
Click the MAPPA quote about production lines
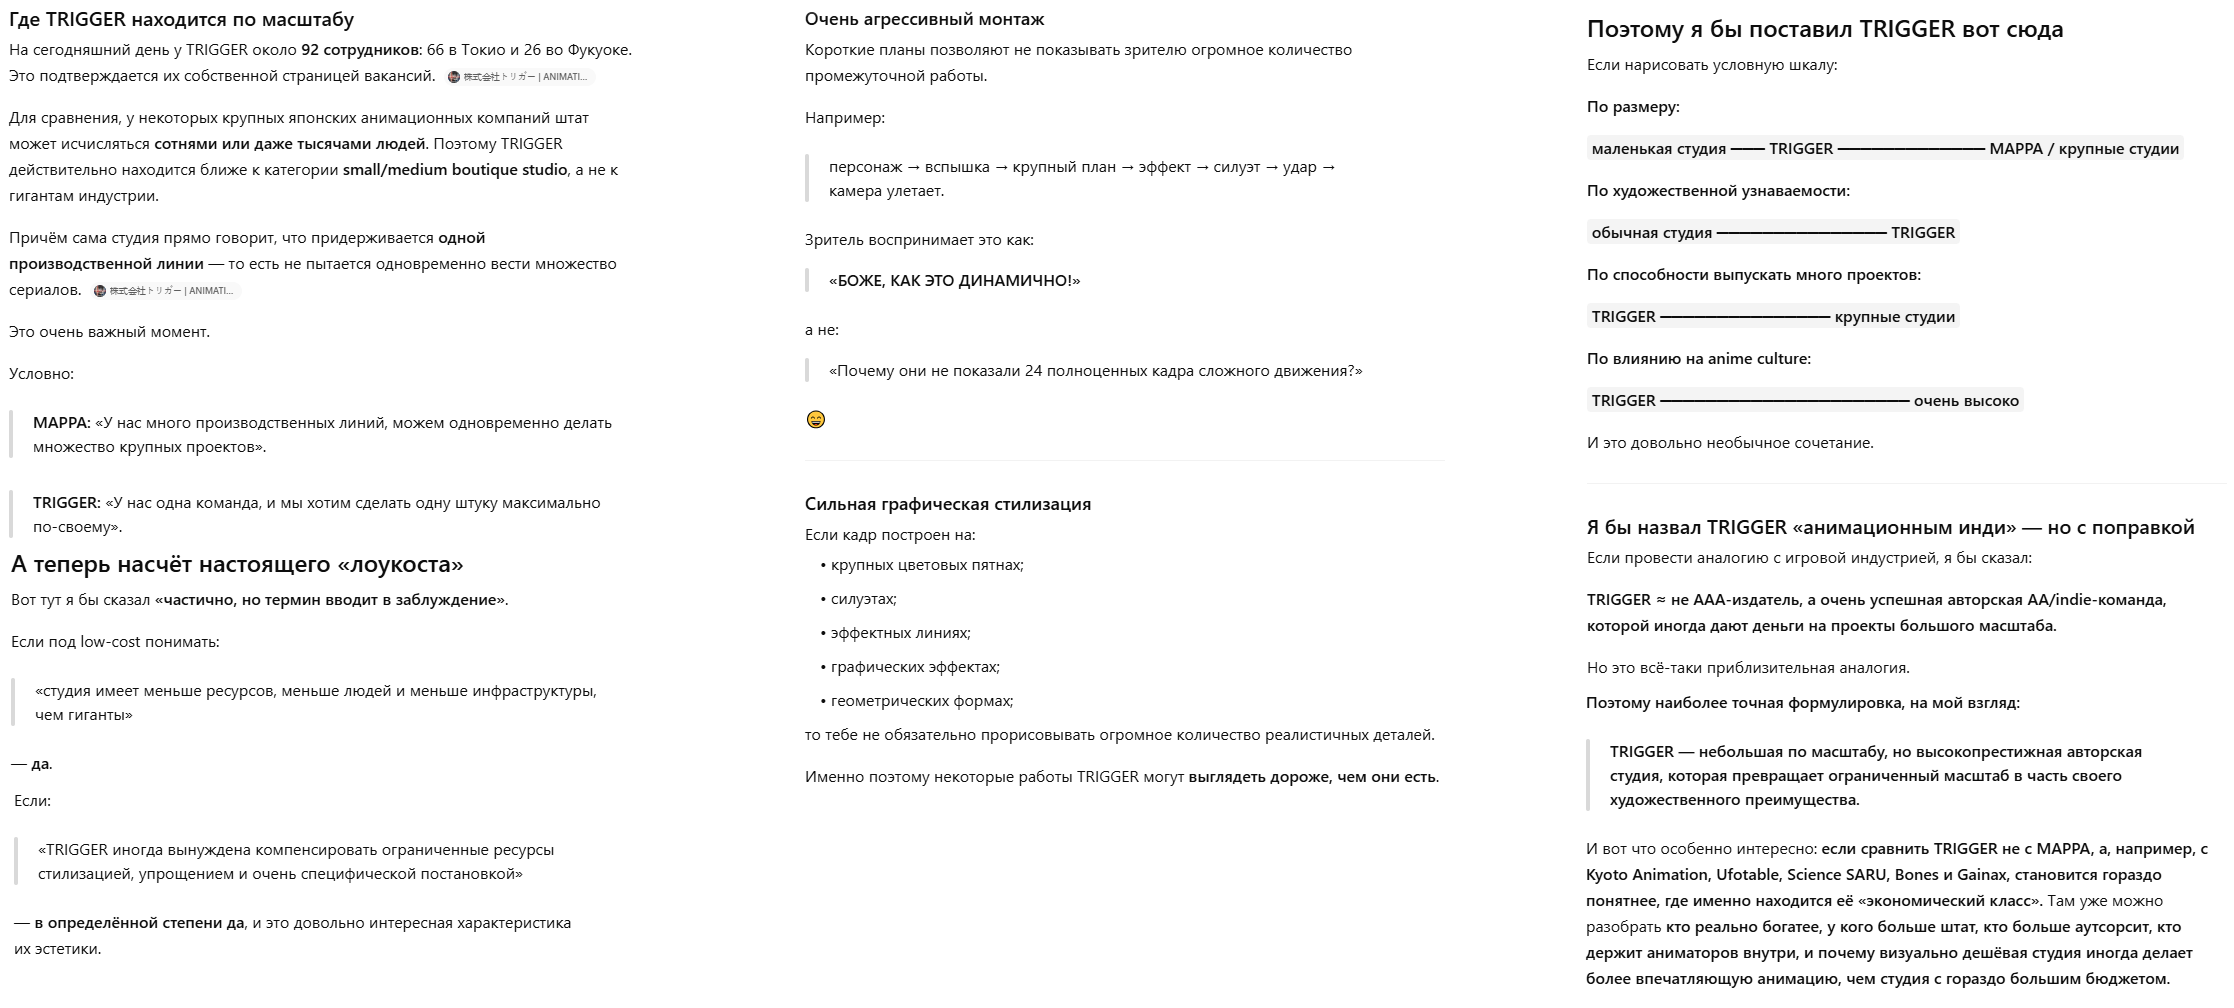322,435
